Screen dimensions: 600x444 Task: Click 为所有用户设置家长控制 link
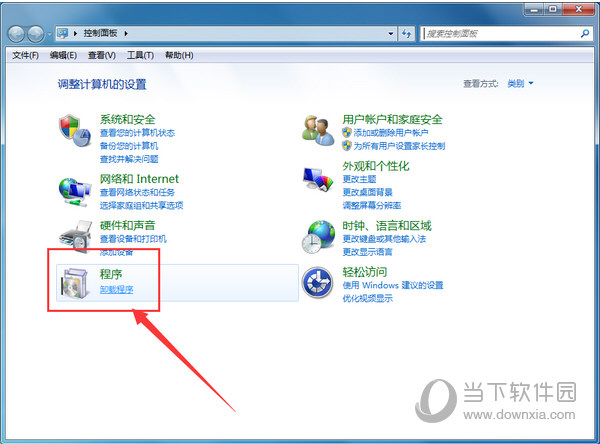(x=399, y=146)
